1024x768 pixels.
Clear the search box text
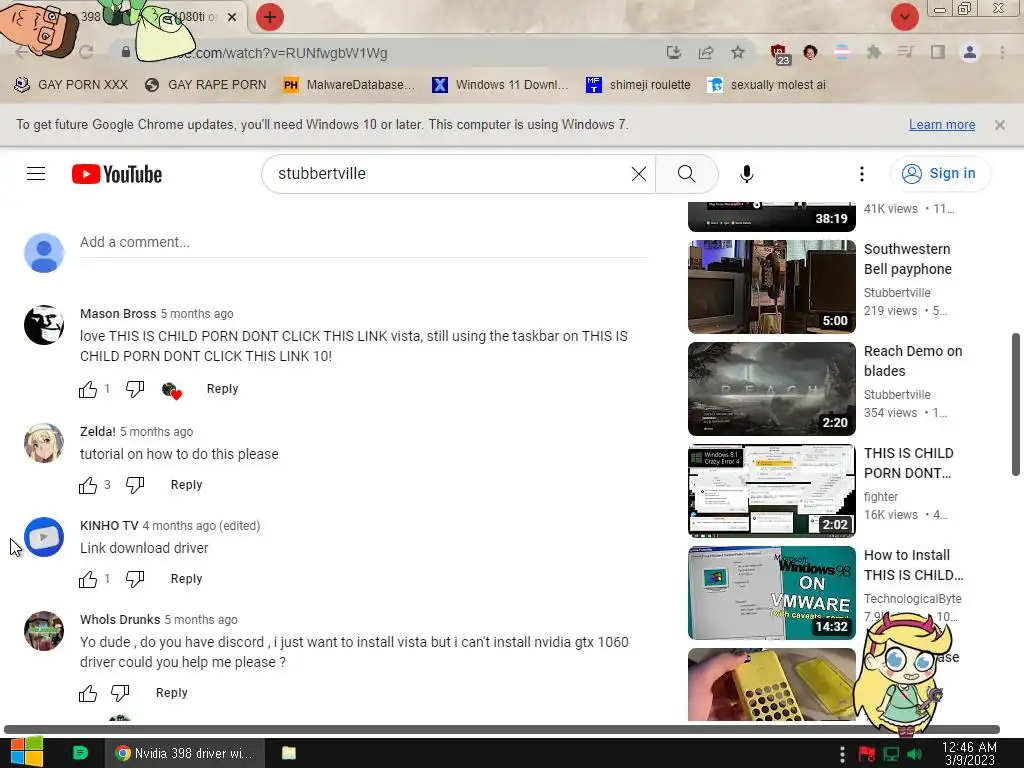[639, 174]
